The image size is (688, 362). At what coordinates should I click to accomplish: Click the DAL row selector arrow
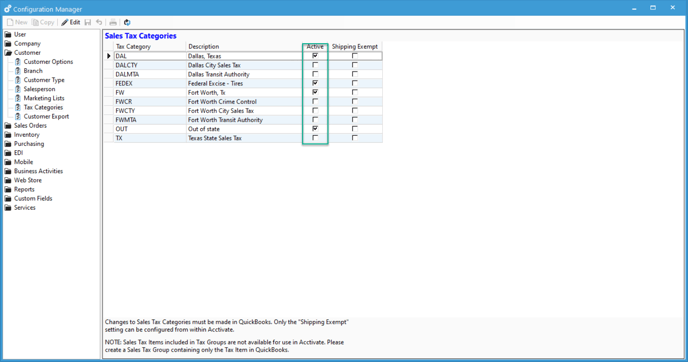[x=109, y=56]
